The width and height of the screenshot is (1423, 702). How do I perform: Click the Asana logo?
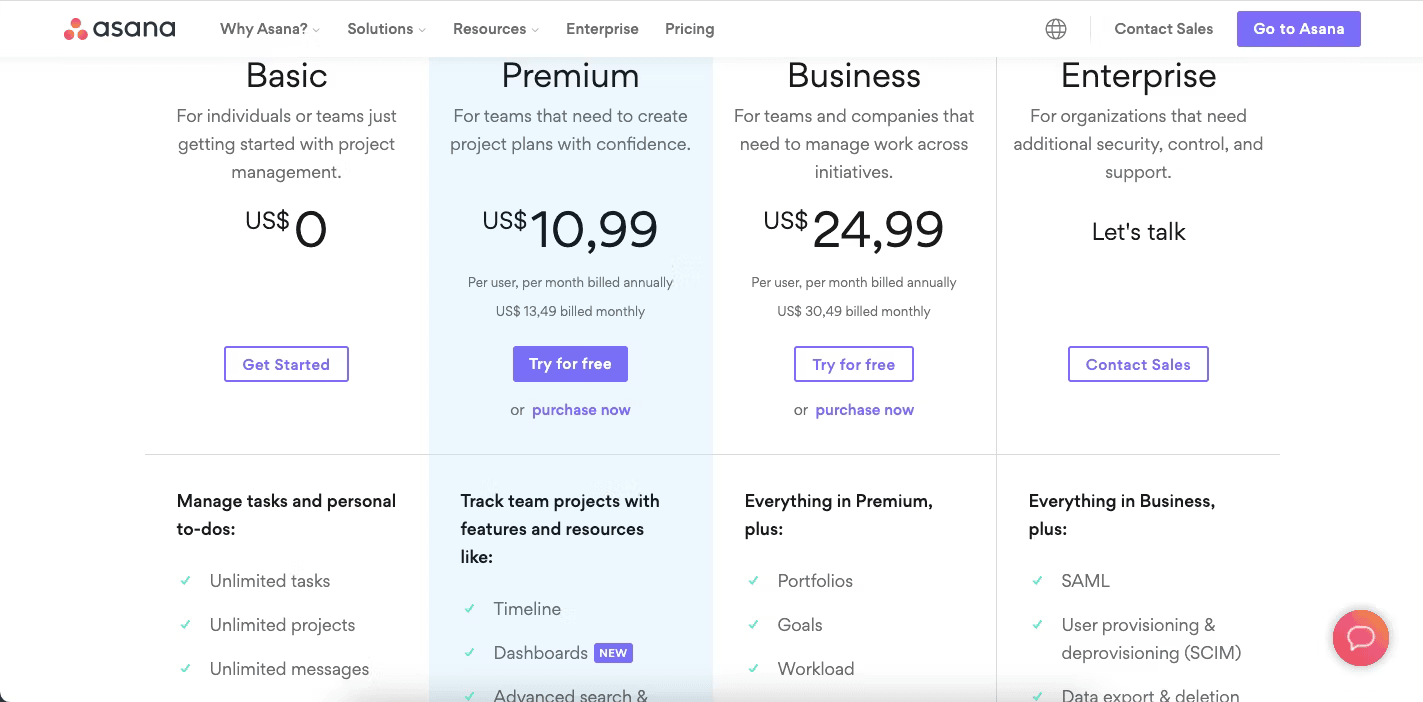pyautogui.click(x=119, y=29)
